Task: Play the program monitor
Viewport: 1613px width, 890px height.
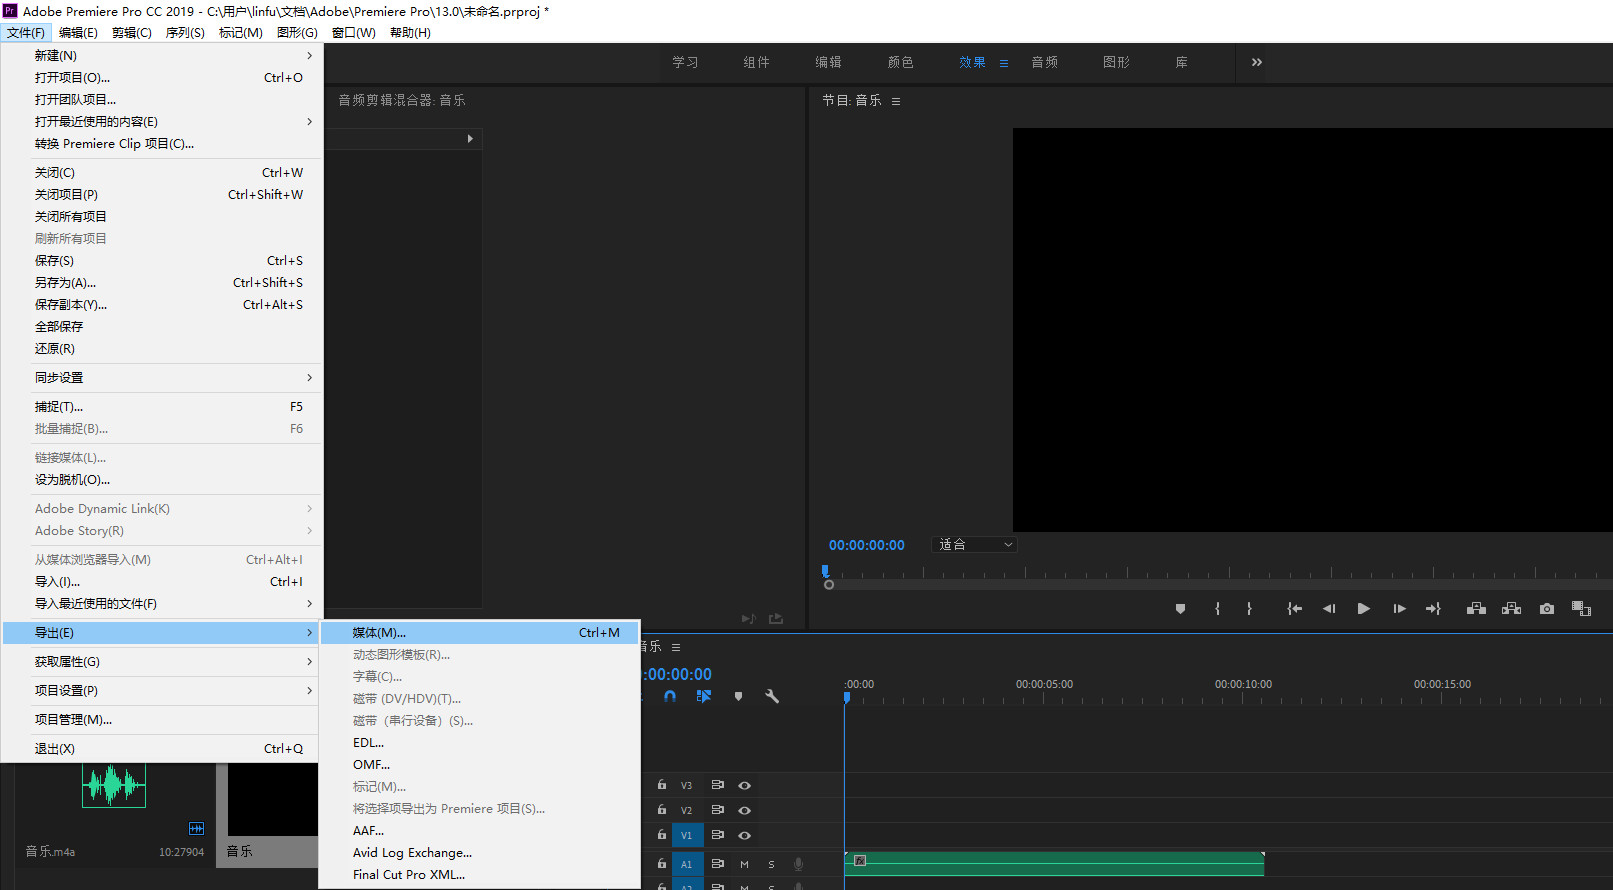Action: 1363,608
